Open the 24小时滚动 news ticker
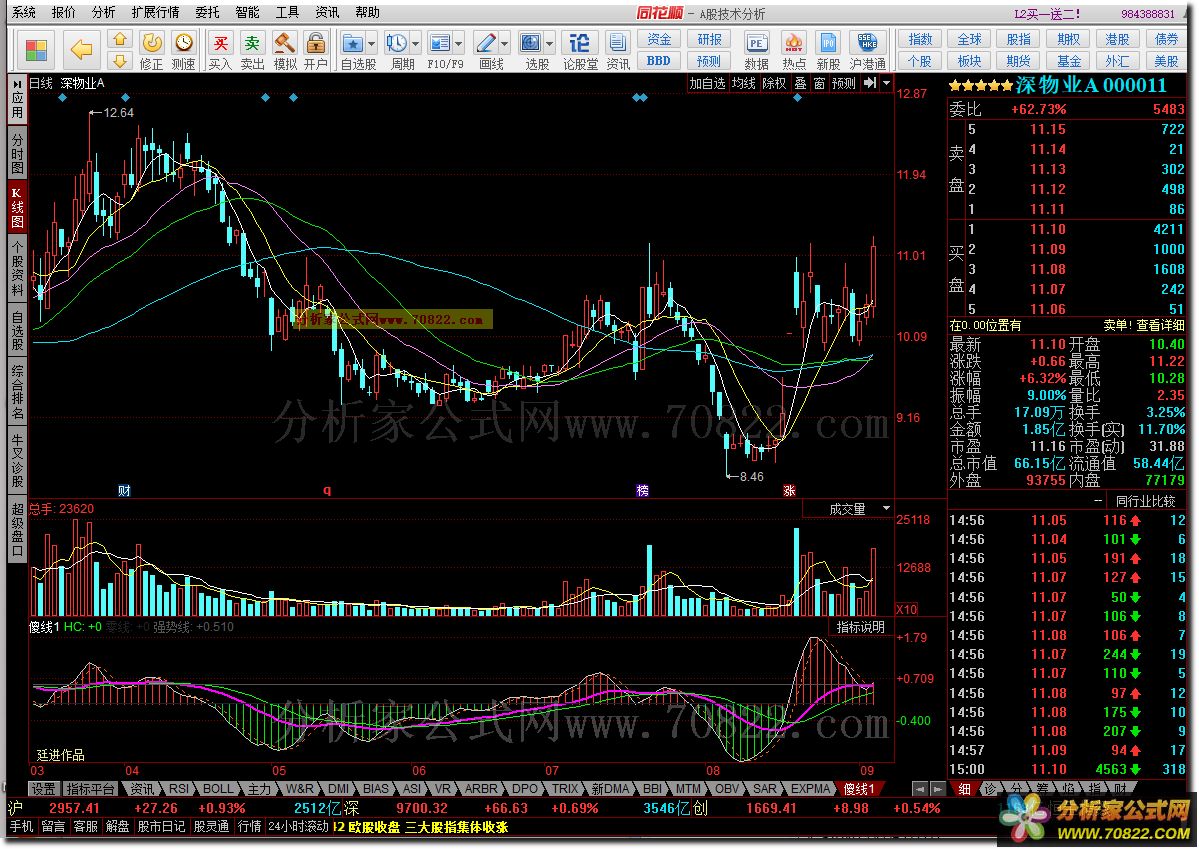The width and height of the screenshot is (1199, 849). [x=298, y=827]
